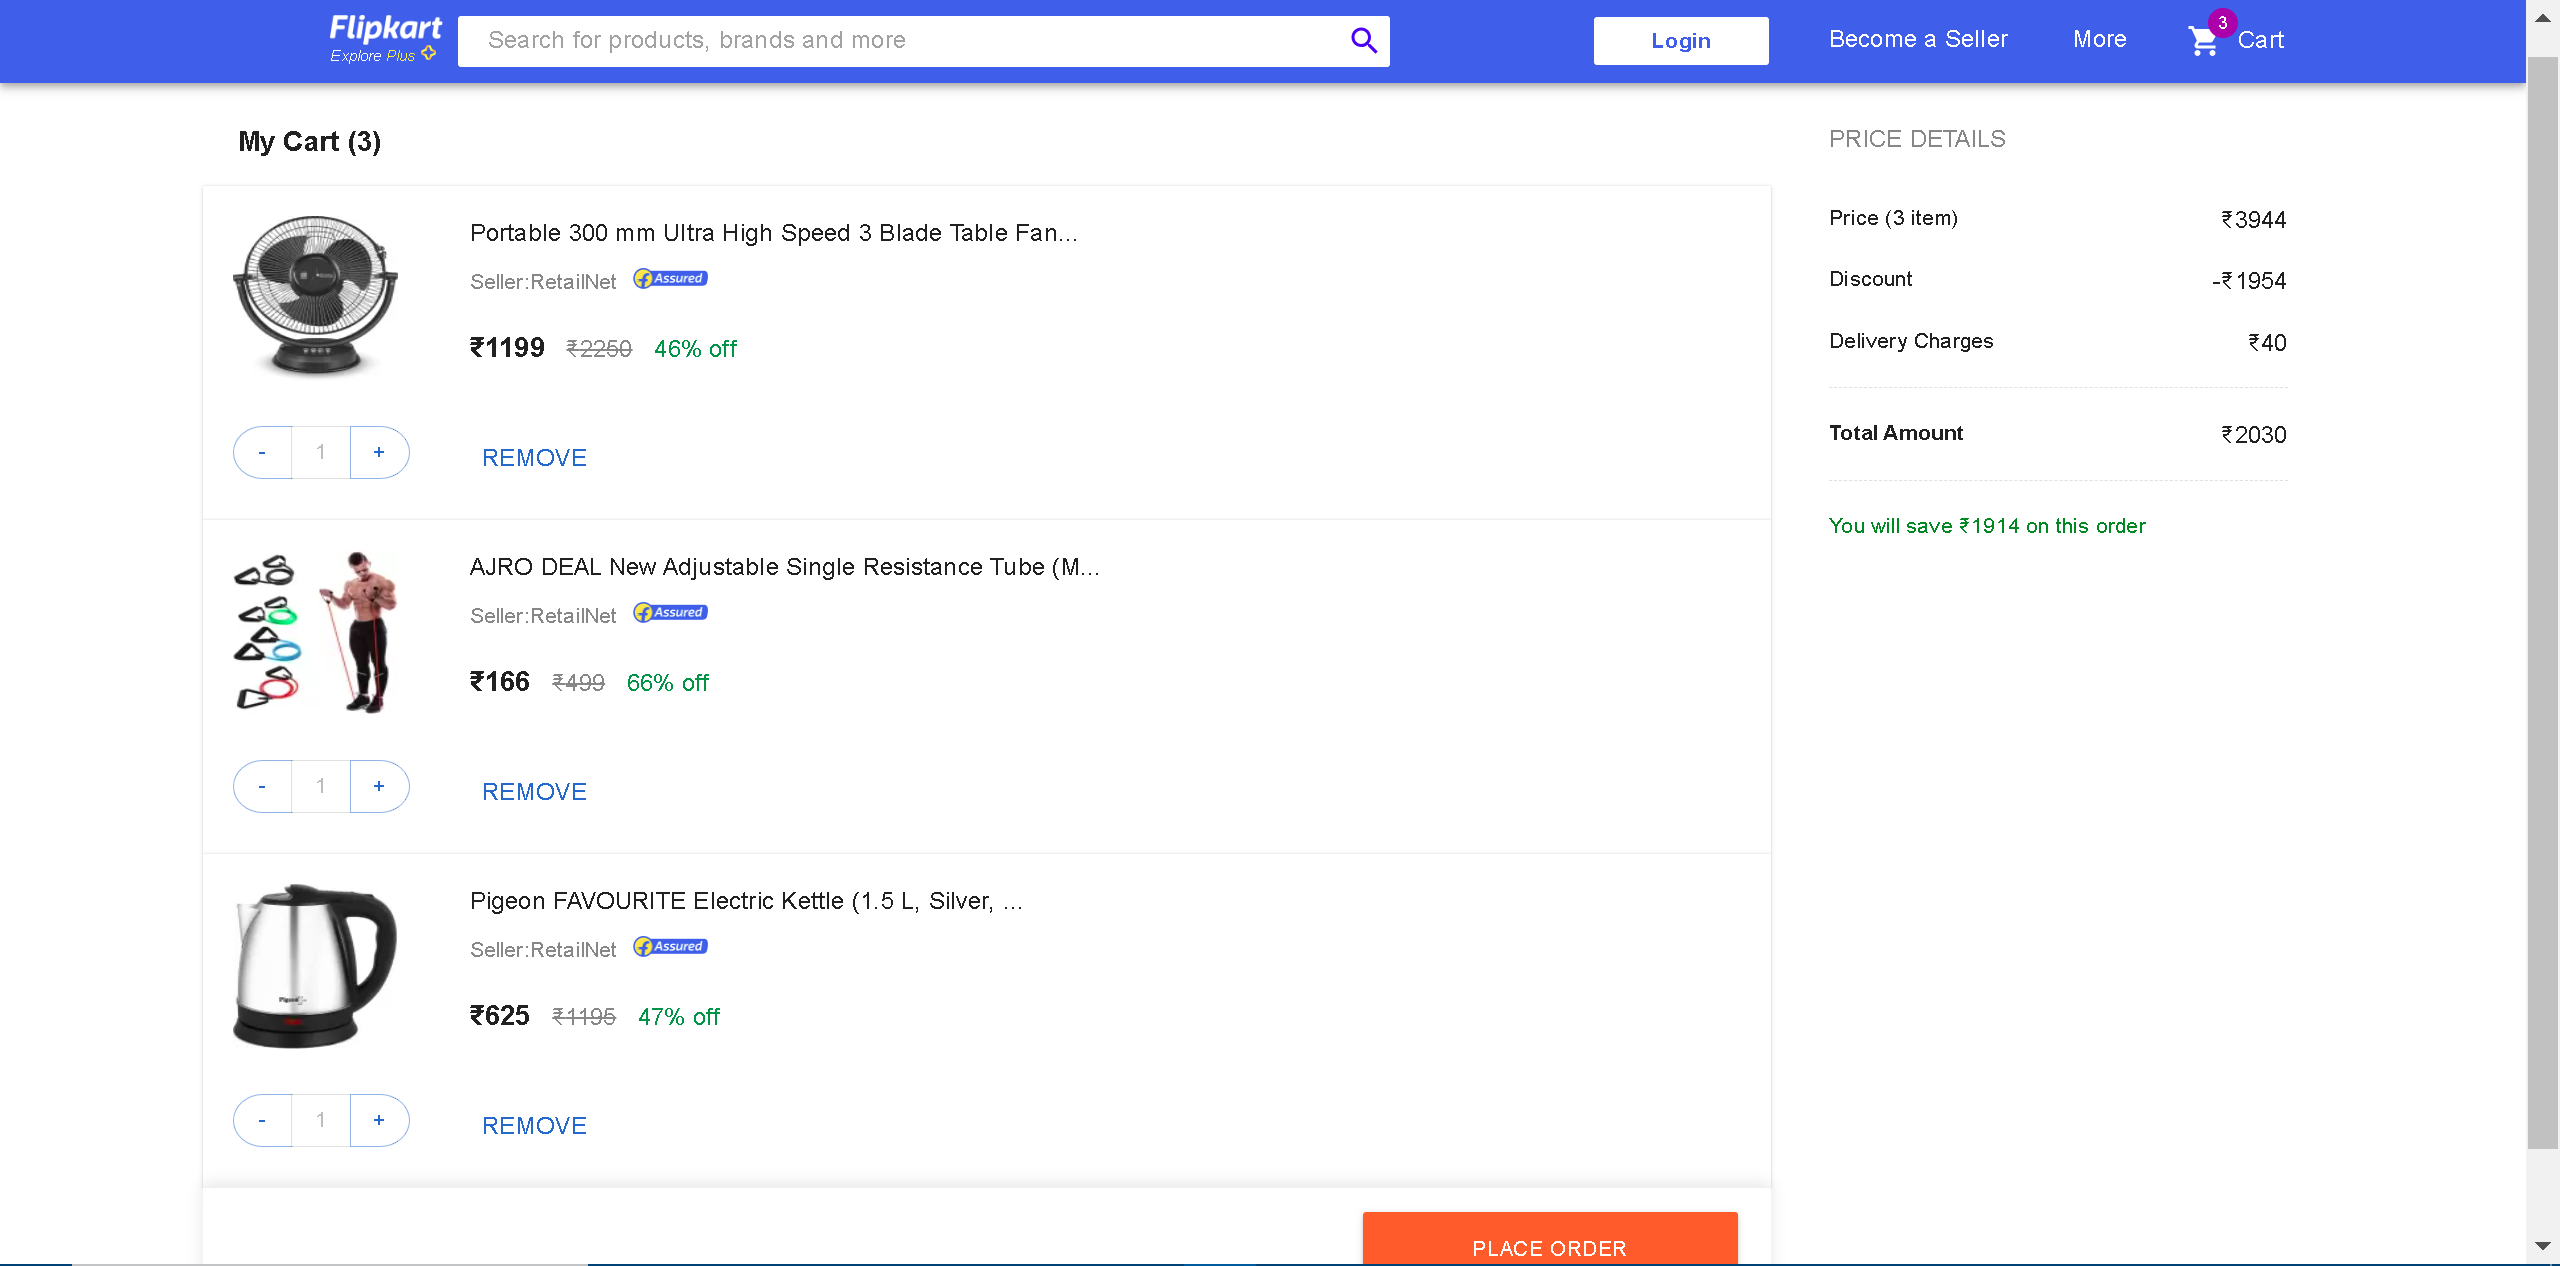Click the Explore Plus link

tap(383, 55)
